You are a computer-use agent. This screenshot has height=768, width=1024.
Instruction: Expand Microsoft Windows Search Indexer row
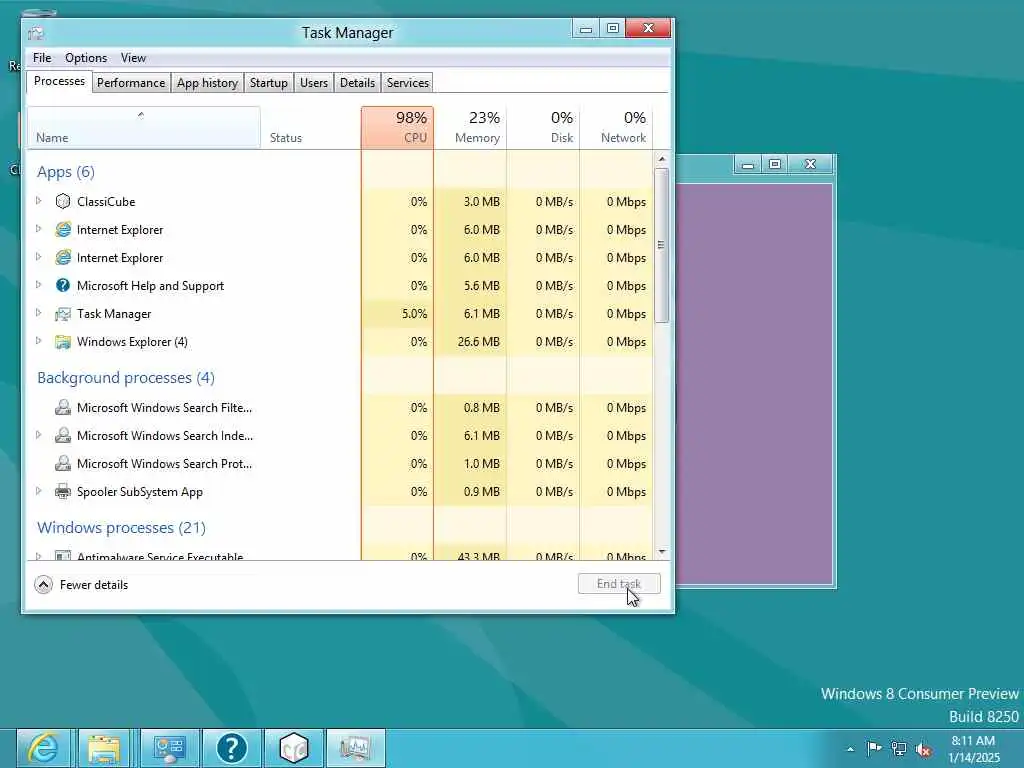click(39, 435)
